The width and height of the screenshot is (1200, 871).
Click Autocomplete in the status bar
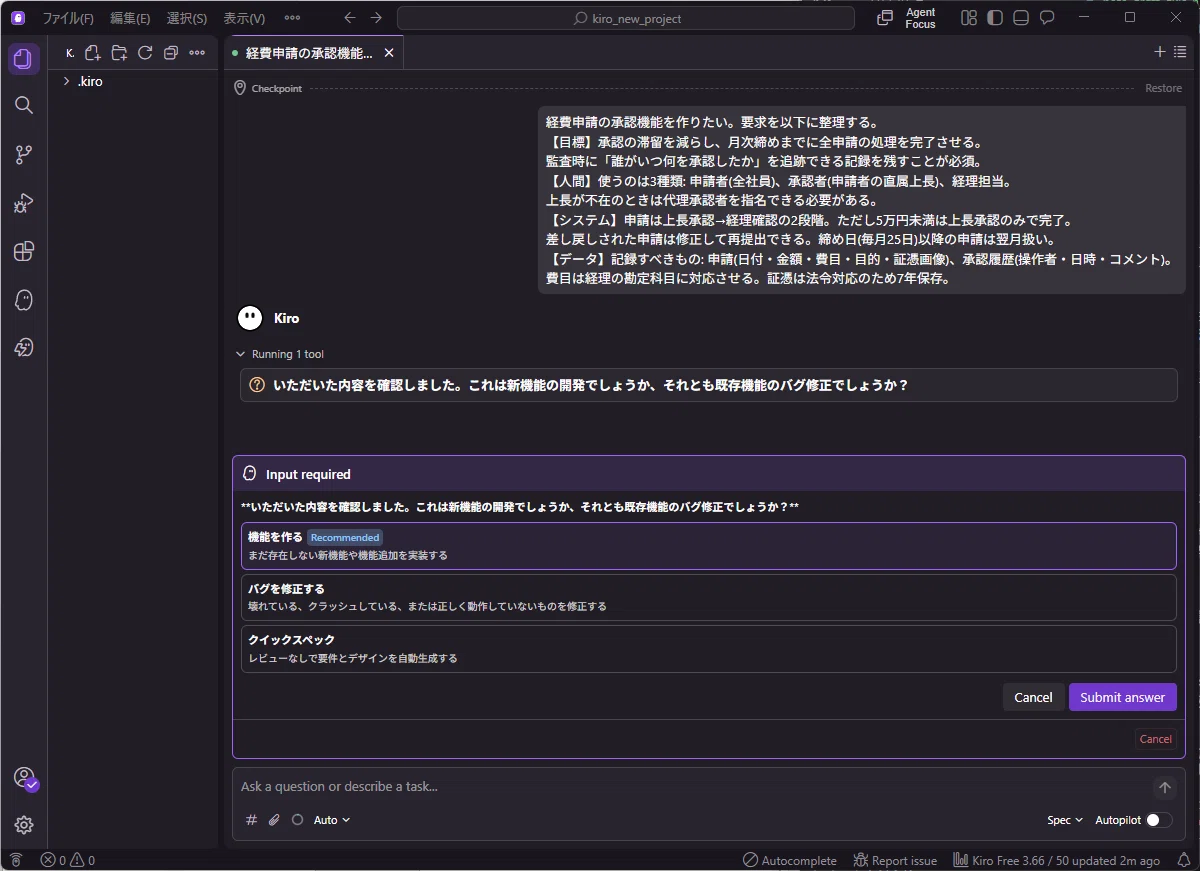click(x=790, y=860)
